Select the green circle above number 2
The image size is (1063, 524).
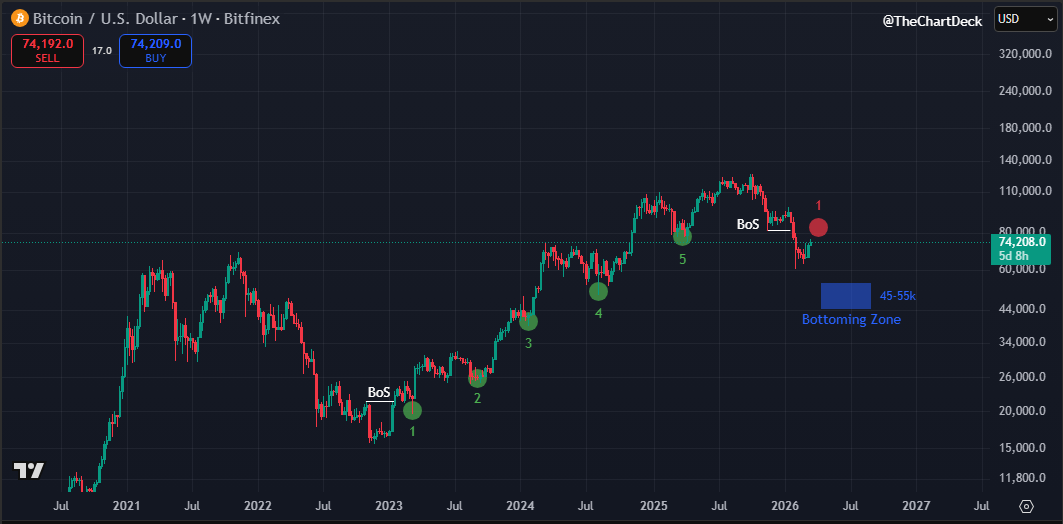click(477, 378)
